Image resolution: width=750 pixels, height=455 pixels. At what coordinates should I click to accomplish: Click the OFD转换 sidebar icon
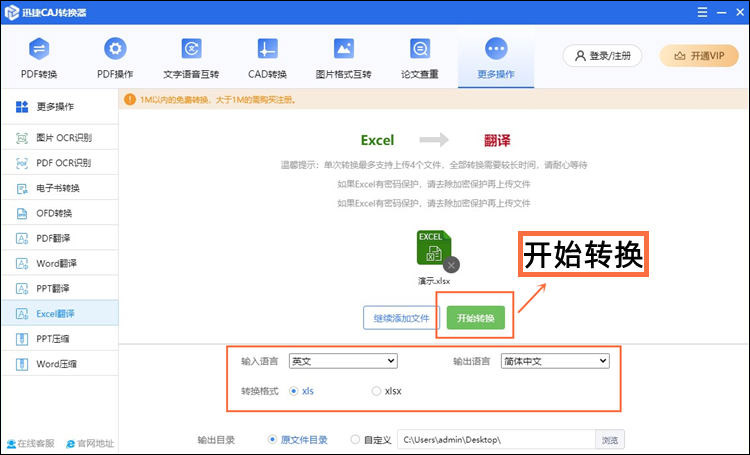(22, 213)
